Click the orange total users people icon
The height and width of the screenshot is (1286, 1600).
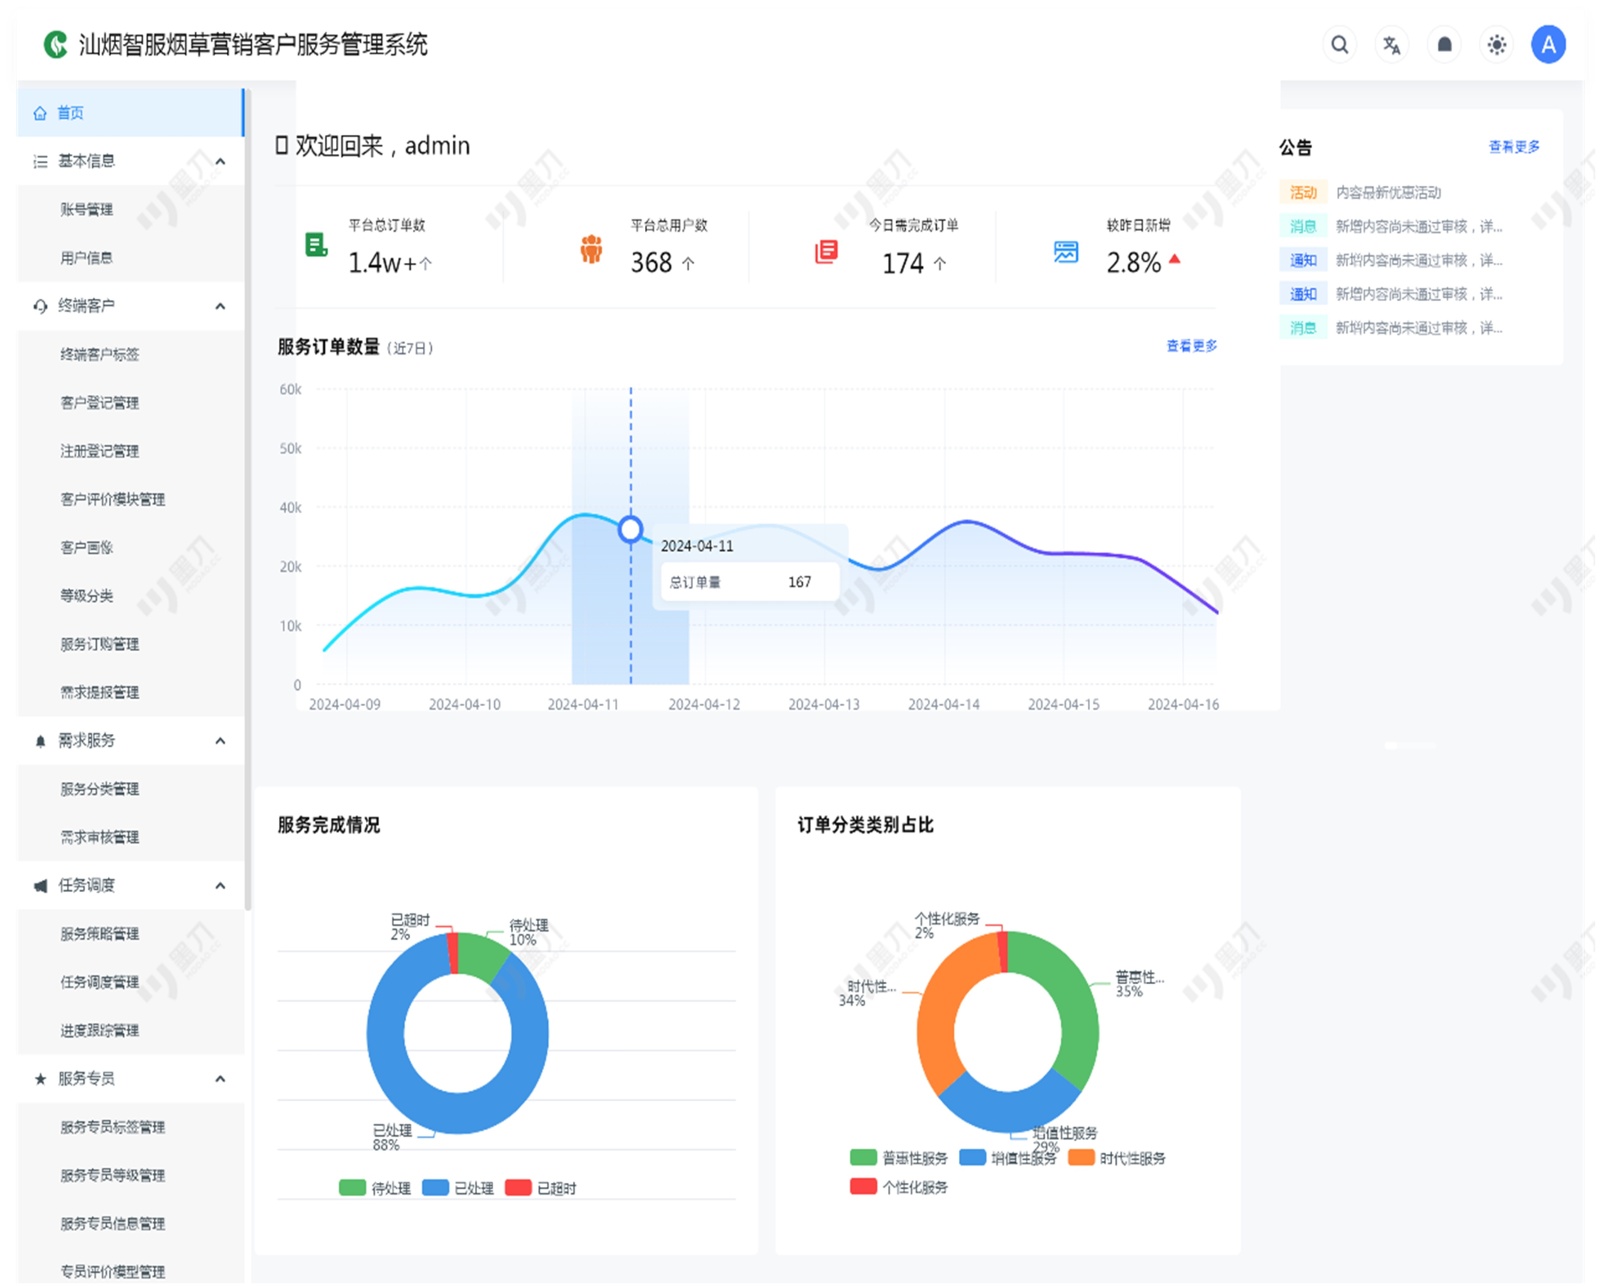pyautogui.click(x=591, y=249)
